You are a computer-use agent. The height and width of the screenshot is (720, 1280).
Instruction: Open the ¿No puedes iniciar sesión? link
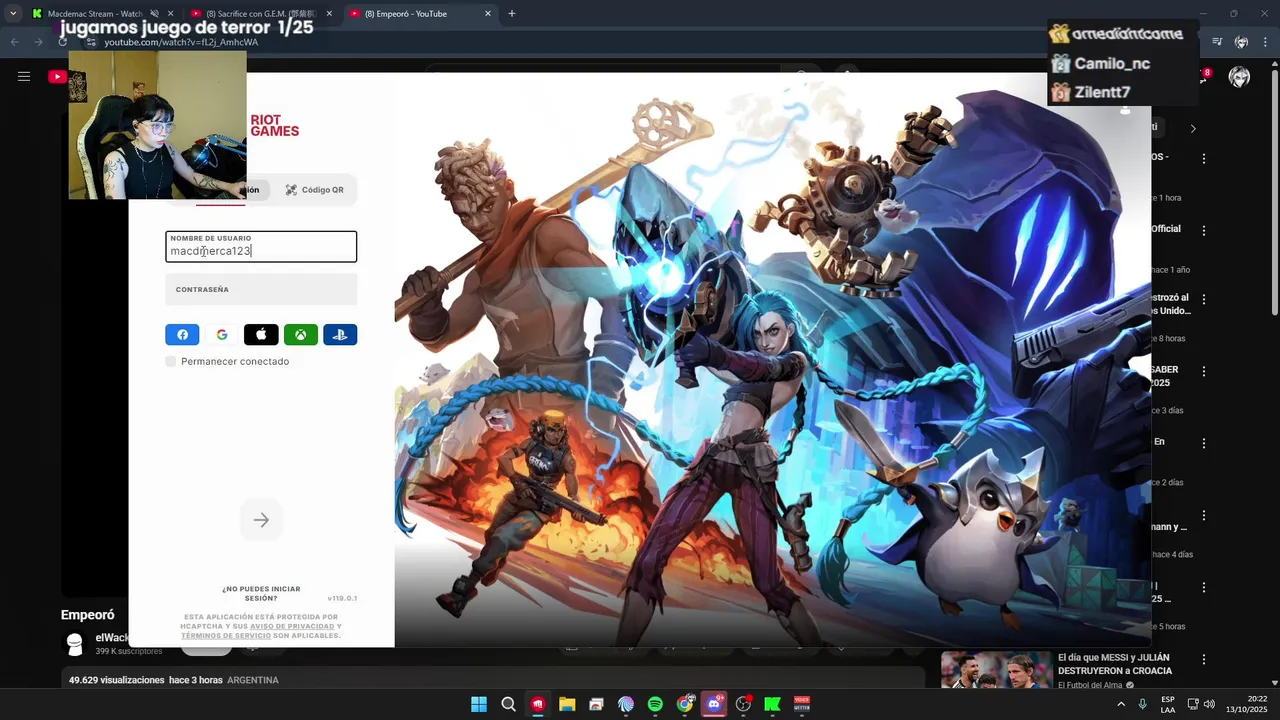[x=261, y=593]
